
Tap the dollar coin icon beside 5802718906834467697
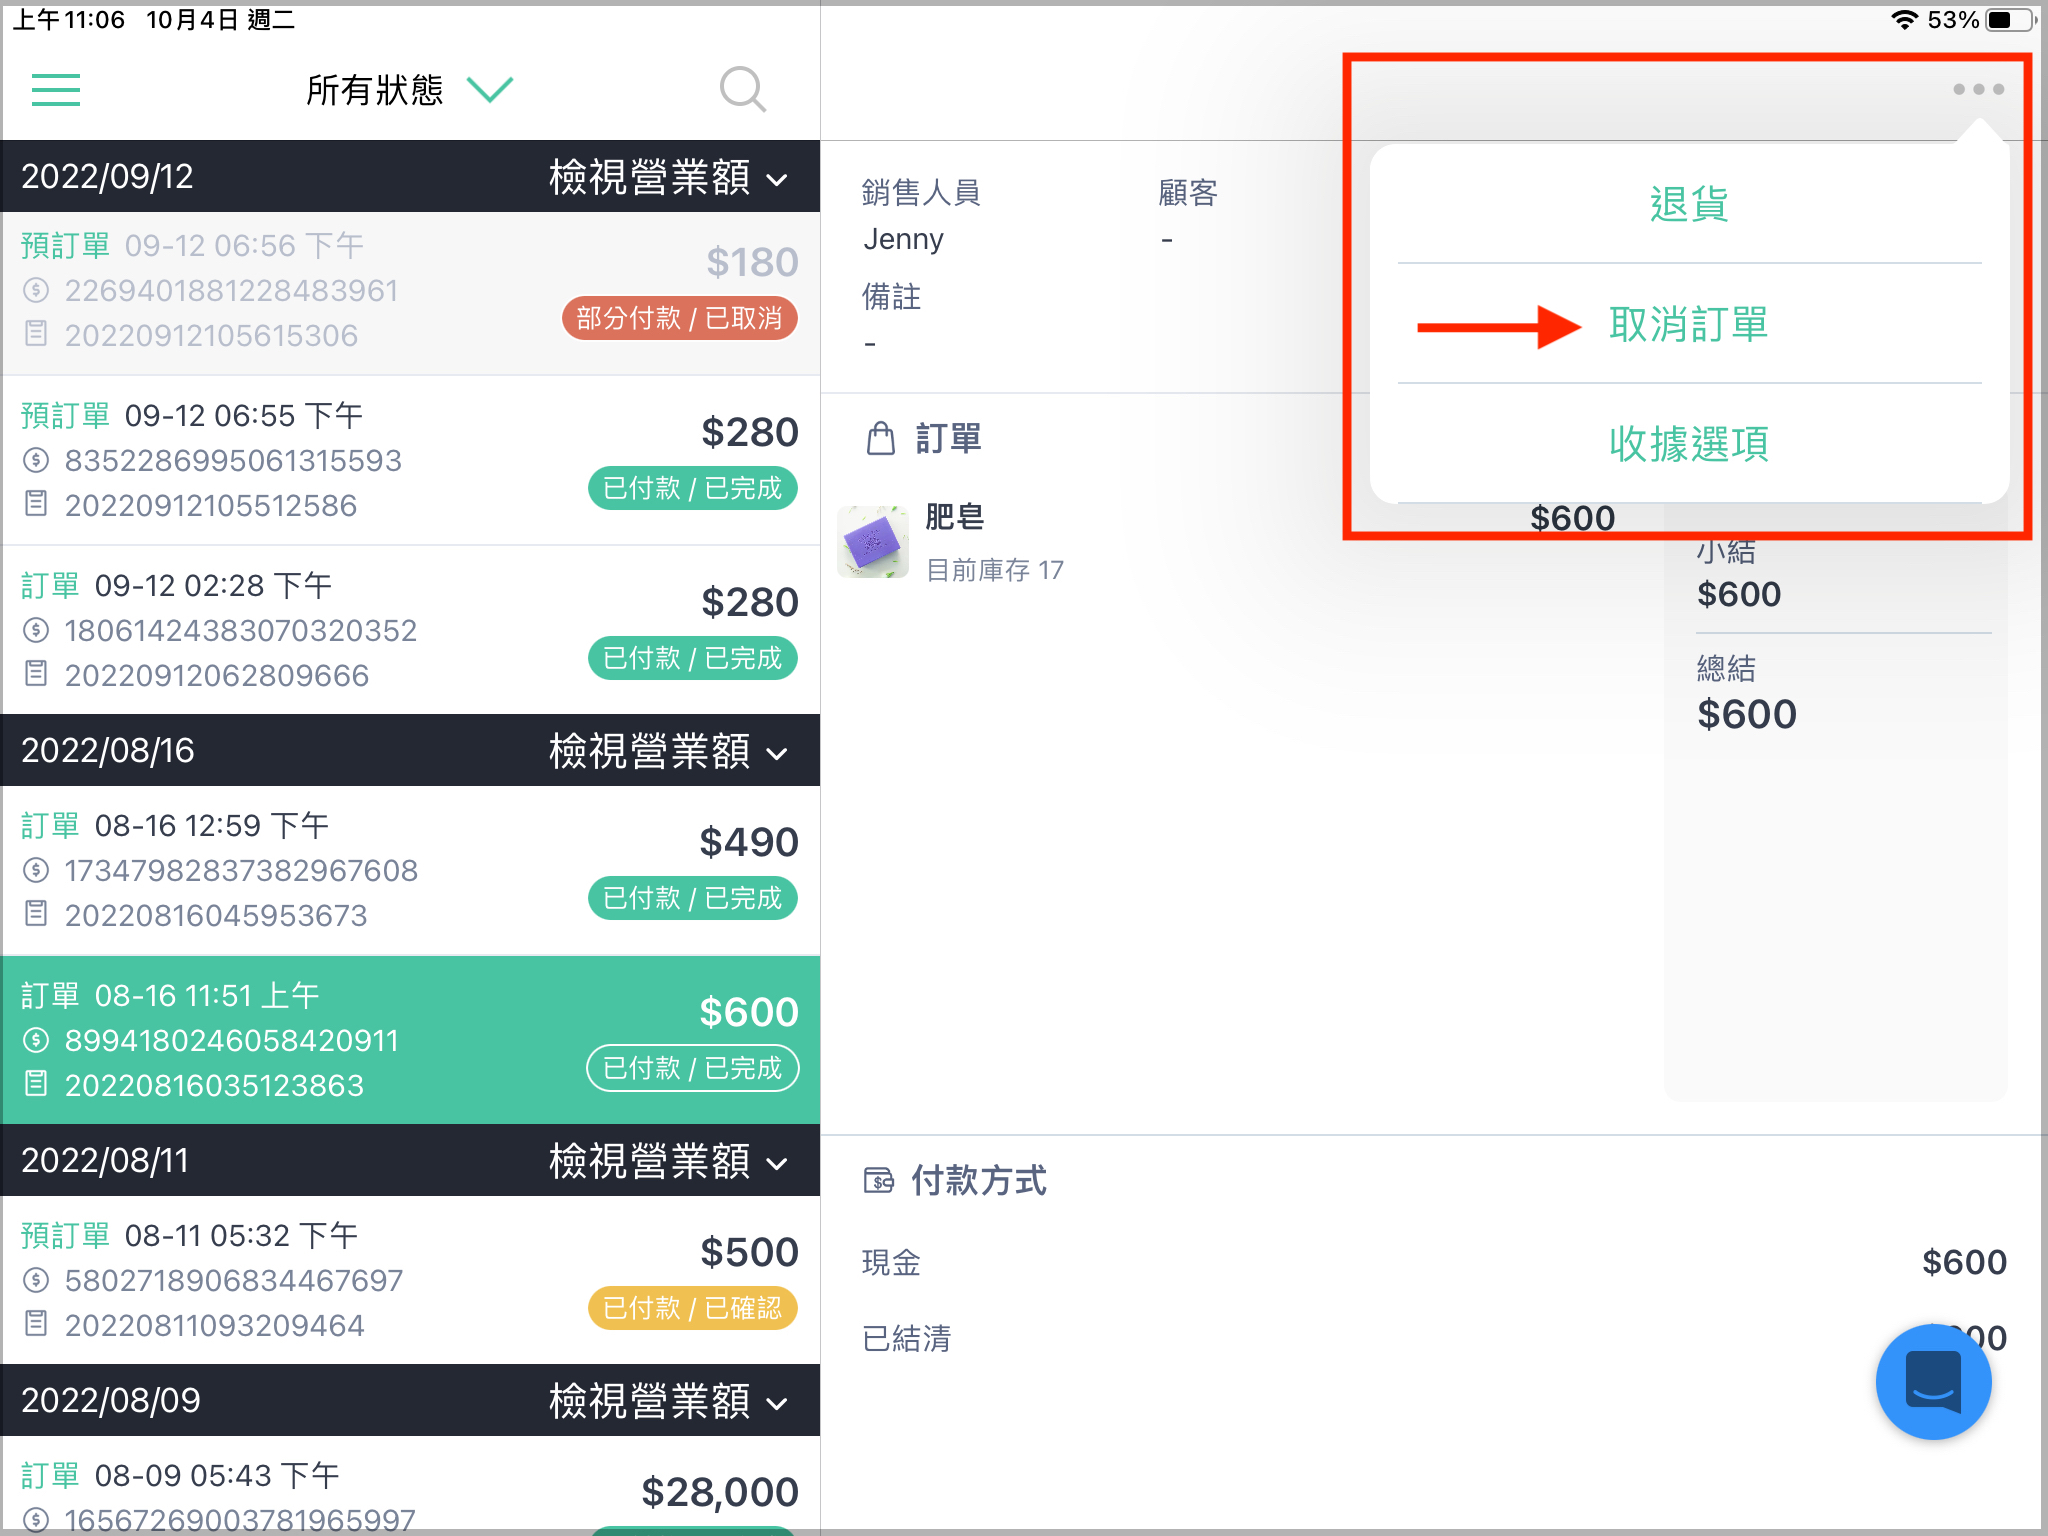tap(36, 1280)
